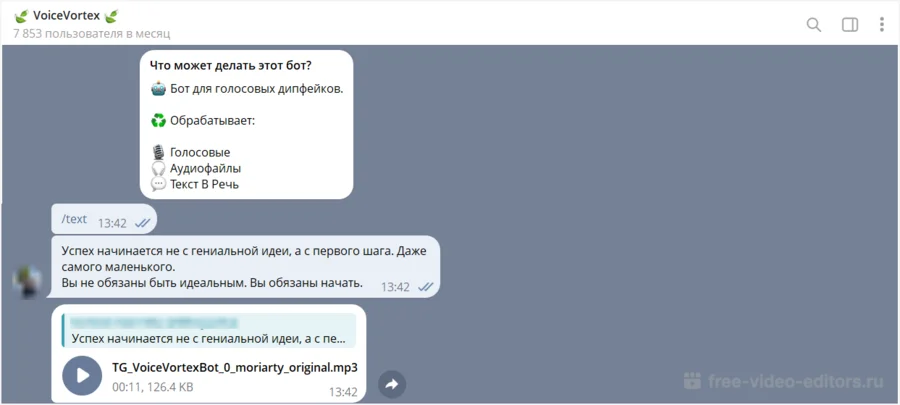Click the 13:42 timestamp on the /text message
The height and width of the screenshot is (405, 900).
tap(112, 224)
